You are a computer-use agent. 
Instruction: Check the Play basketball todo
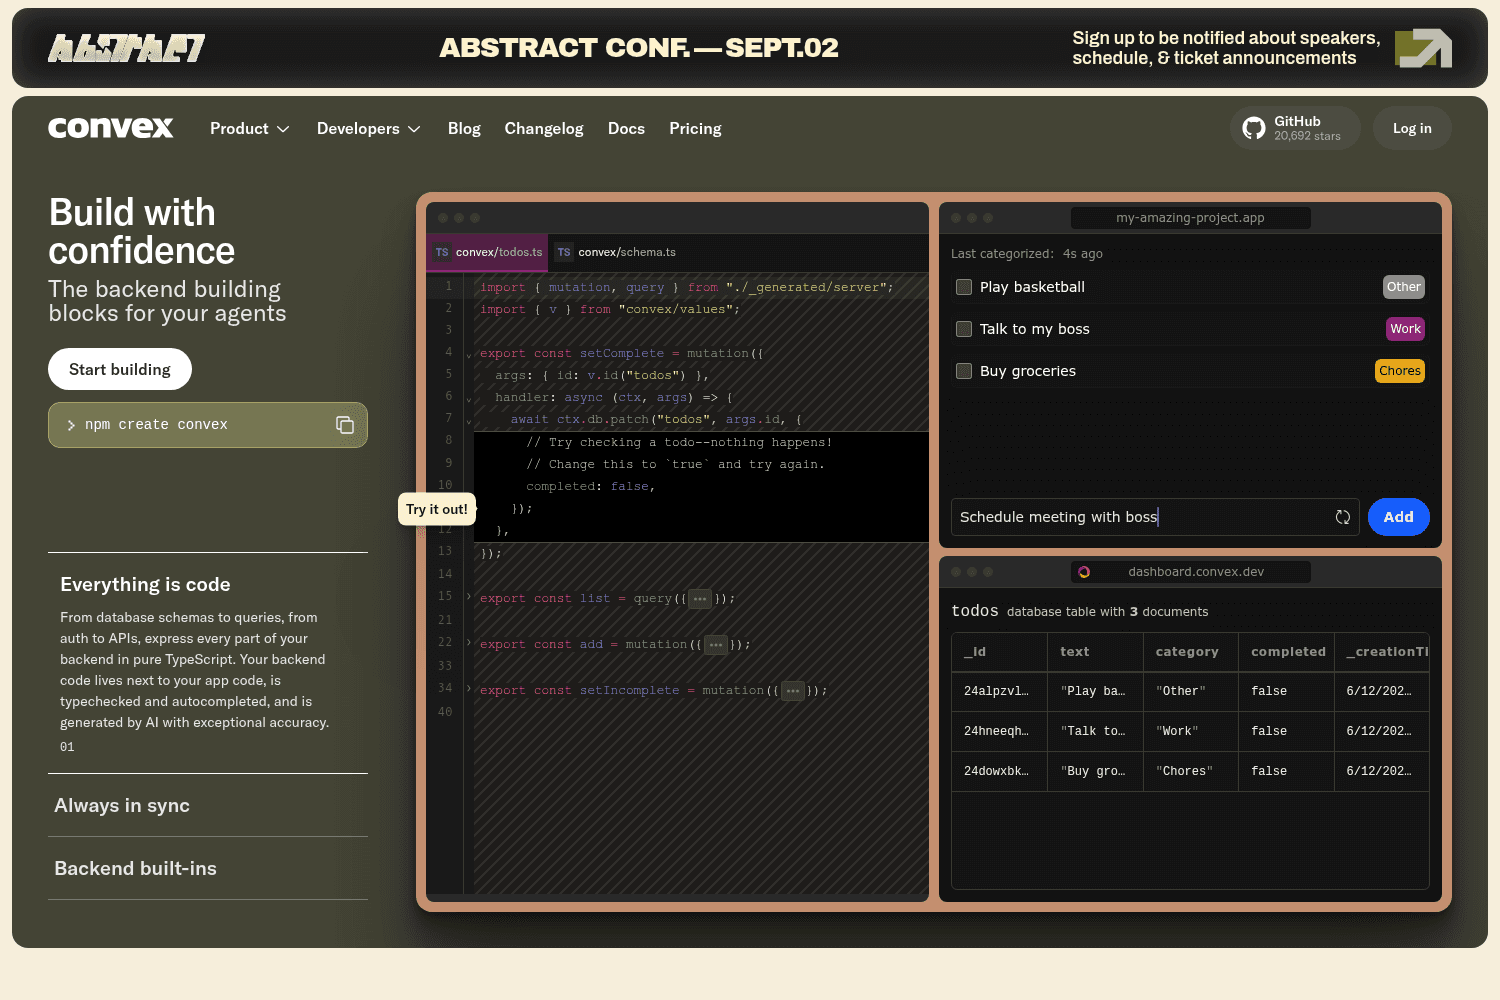click(964, 287)
